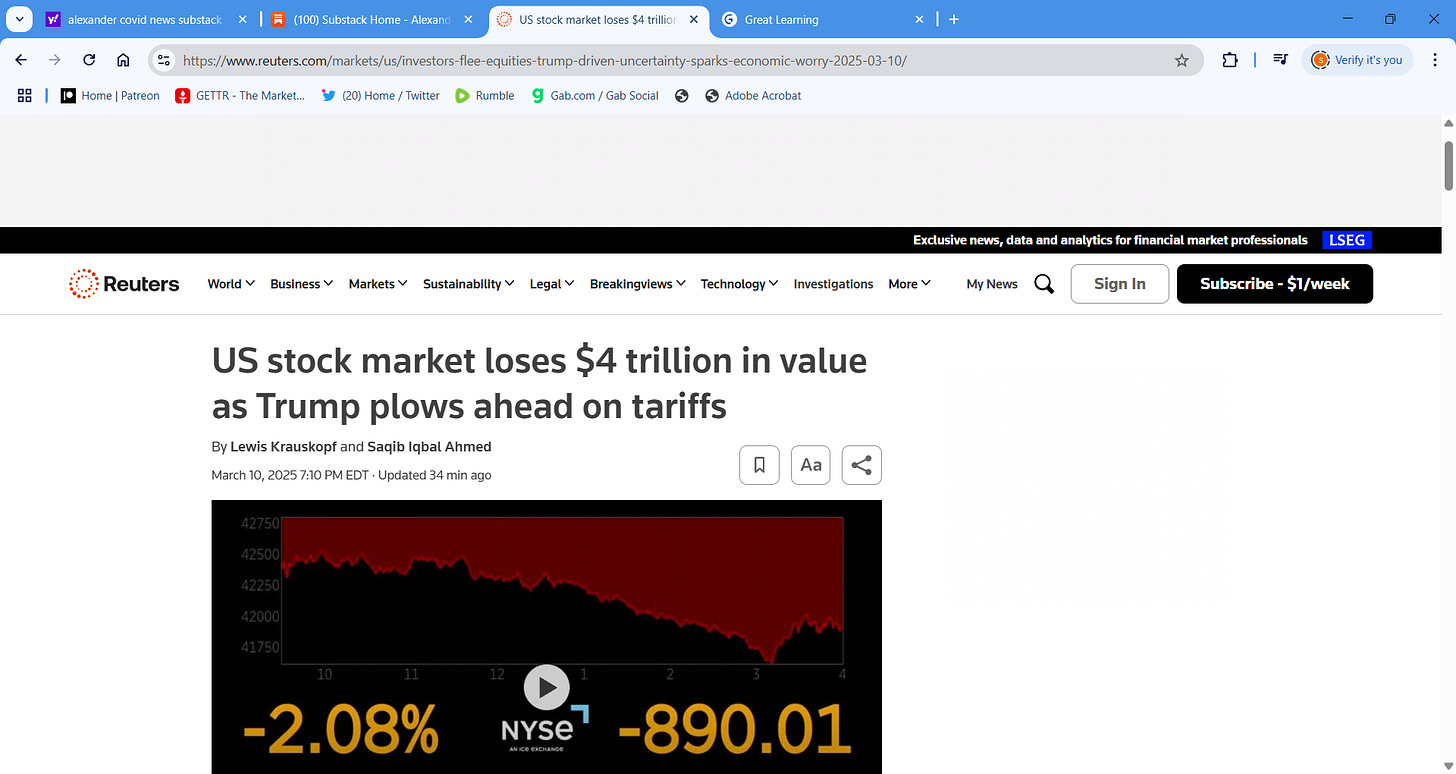Click the page vertical scrollbar thumb
Screen dimensions: 1456x774
[x=1448, y=165]
